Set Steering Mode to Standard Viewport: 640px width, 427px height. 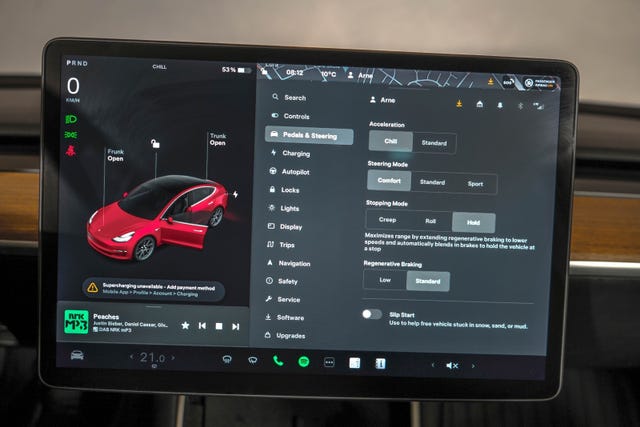pyautogui.click(x=432, y=182)
